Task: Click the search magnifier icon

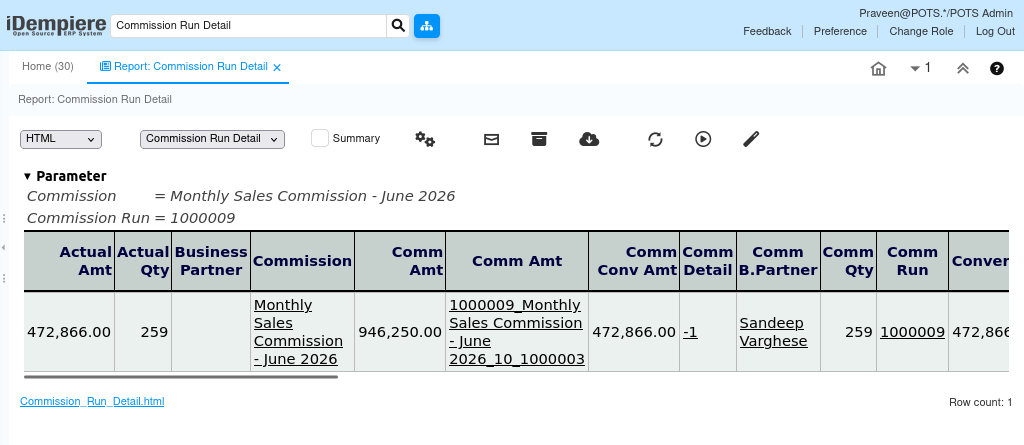Action: (x=398, y=26)
